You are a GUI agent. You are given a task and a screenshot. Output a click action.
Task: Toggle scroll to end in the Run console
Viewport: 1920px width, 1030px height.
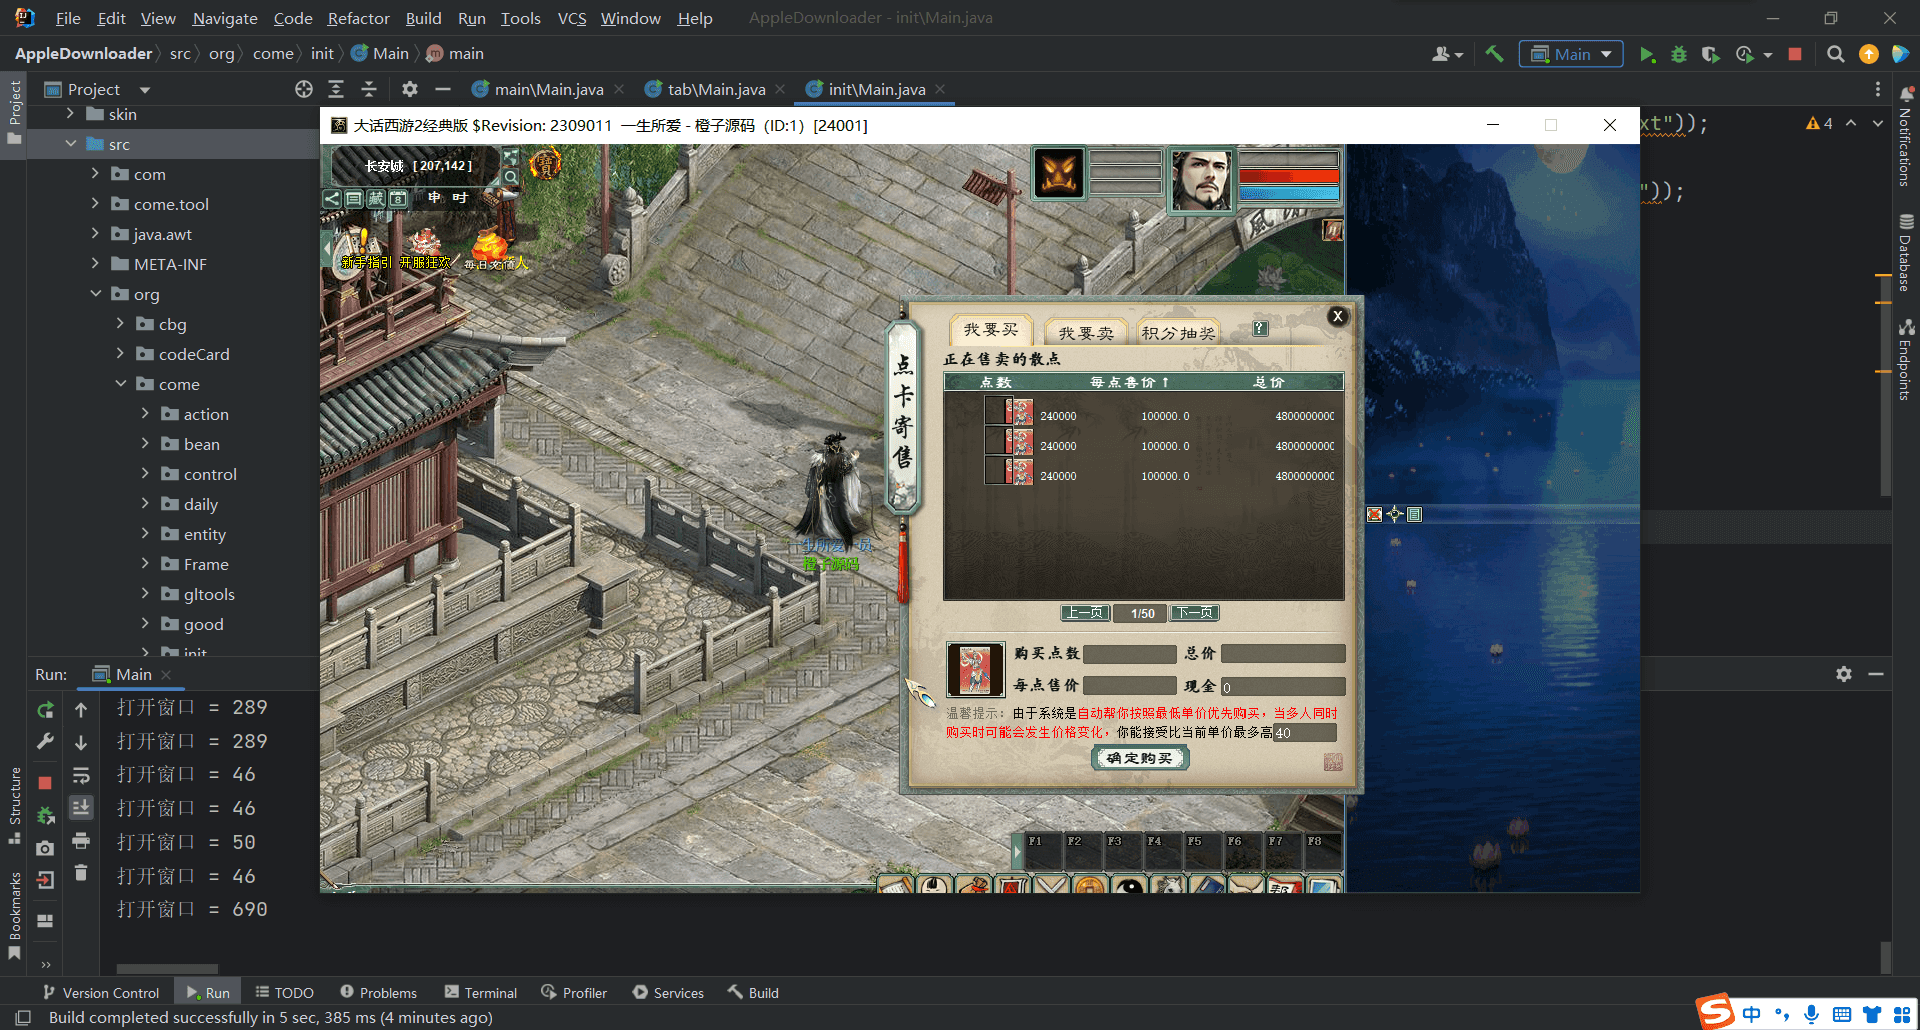81,807
